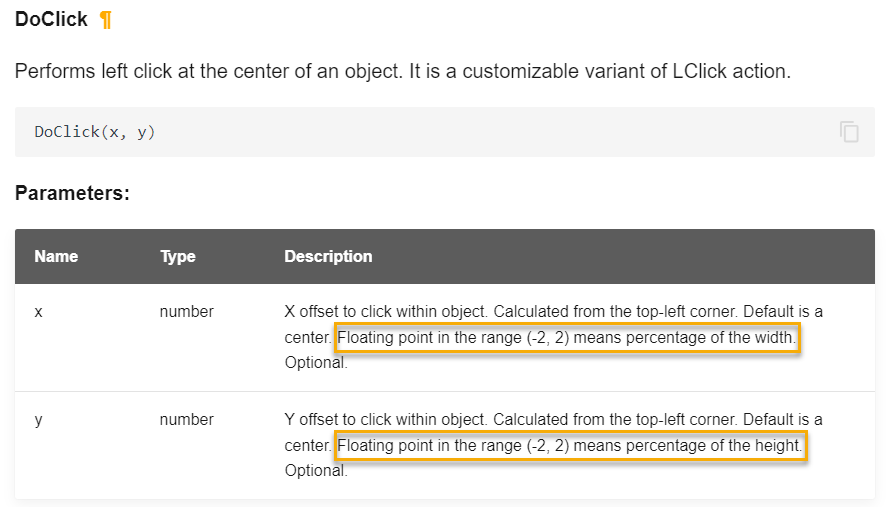Click the Parameters heading
890x507 pixels.
72,193
